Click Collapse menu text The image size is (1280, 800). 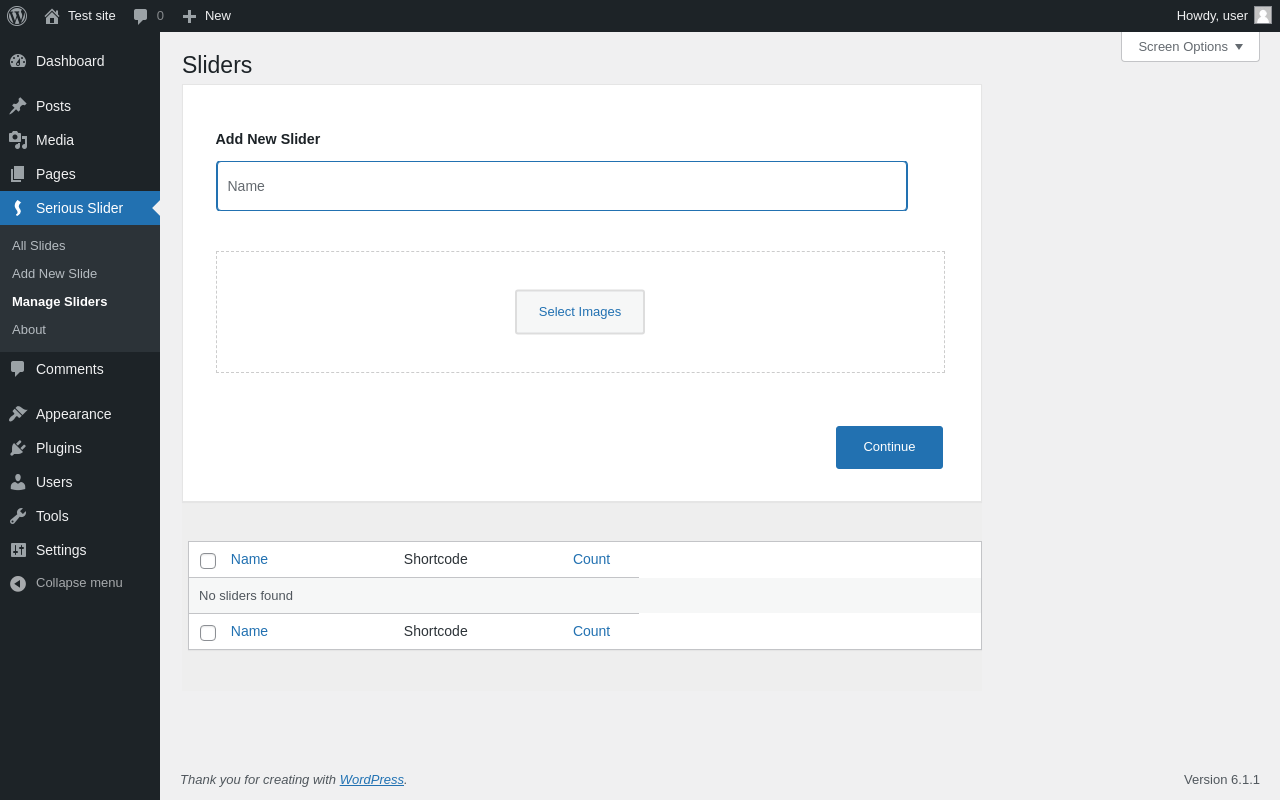click(79, 583)
